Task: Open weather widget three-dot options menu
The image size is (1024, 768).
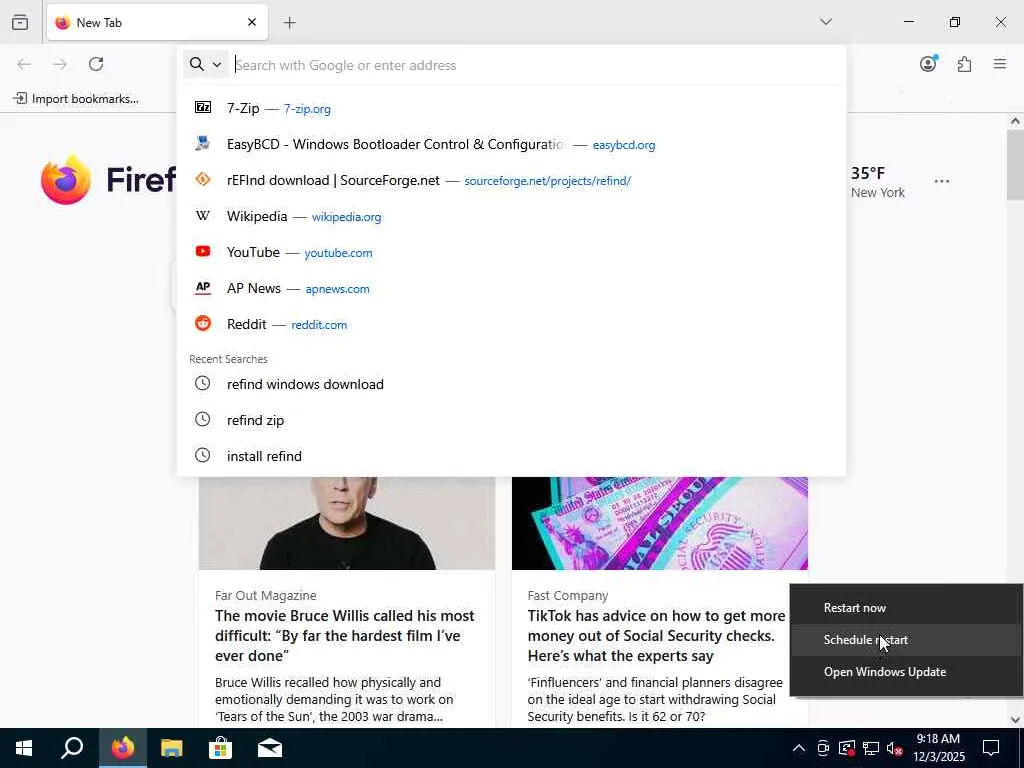Action: (x=942, y=181)
